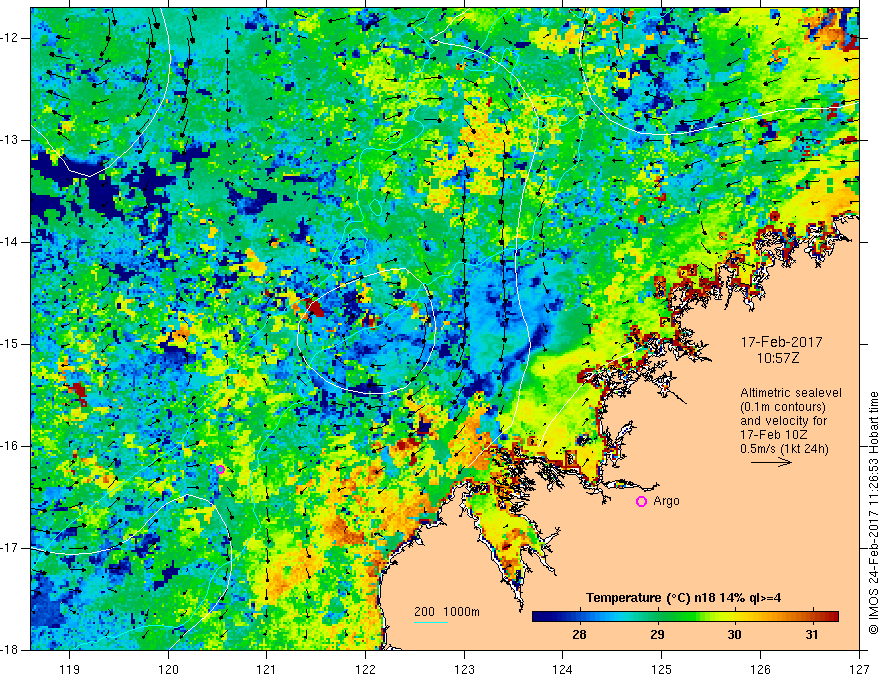Image resolution: width=880 pixels, height=680 pixels.
Task: Click the longitude label '120'
Action: point(168,669)
